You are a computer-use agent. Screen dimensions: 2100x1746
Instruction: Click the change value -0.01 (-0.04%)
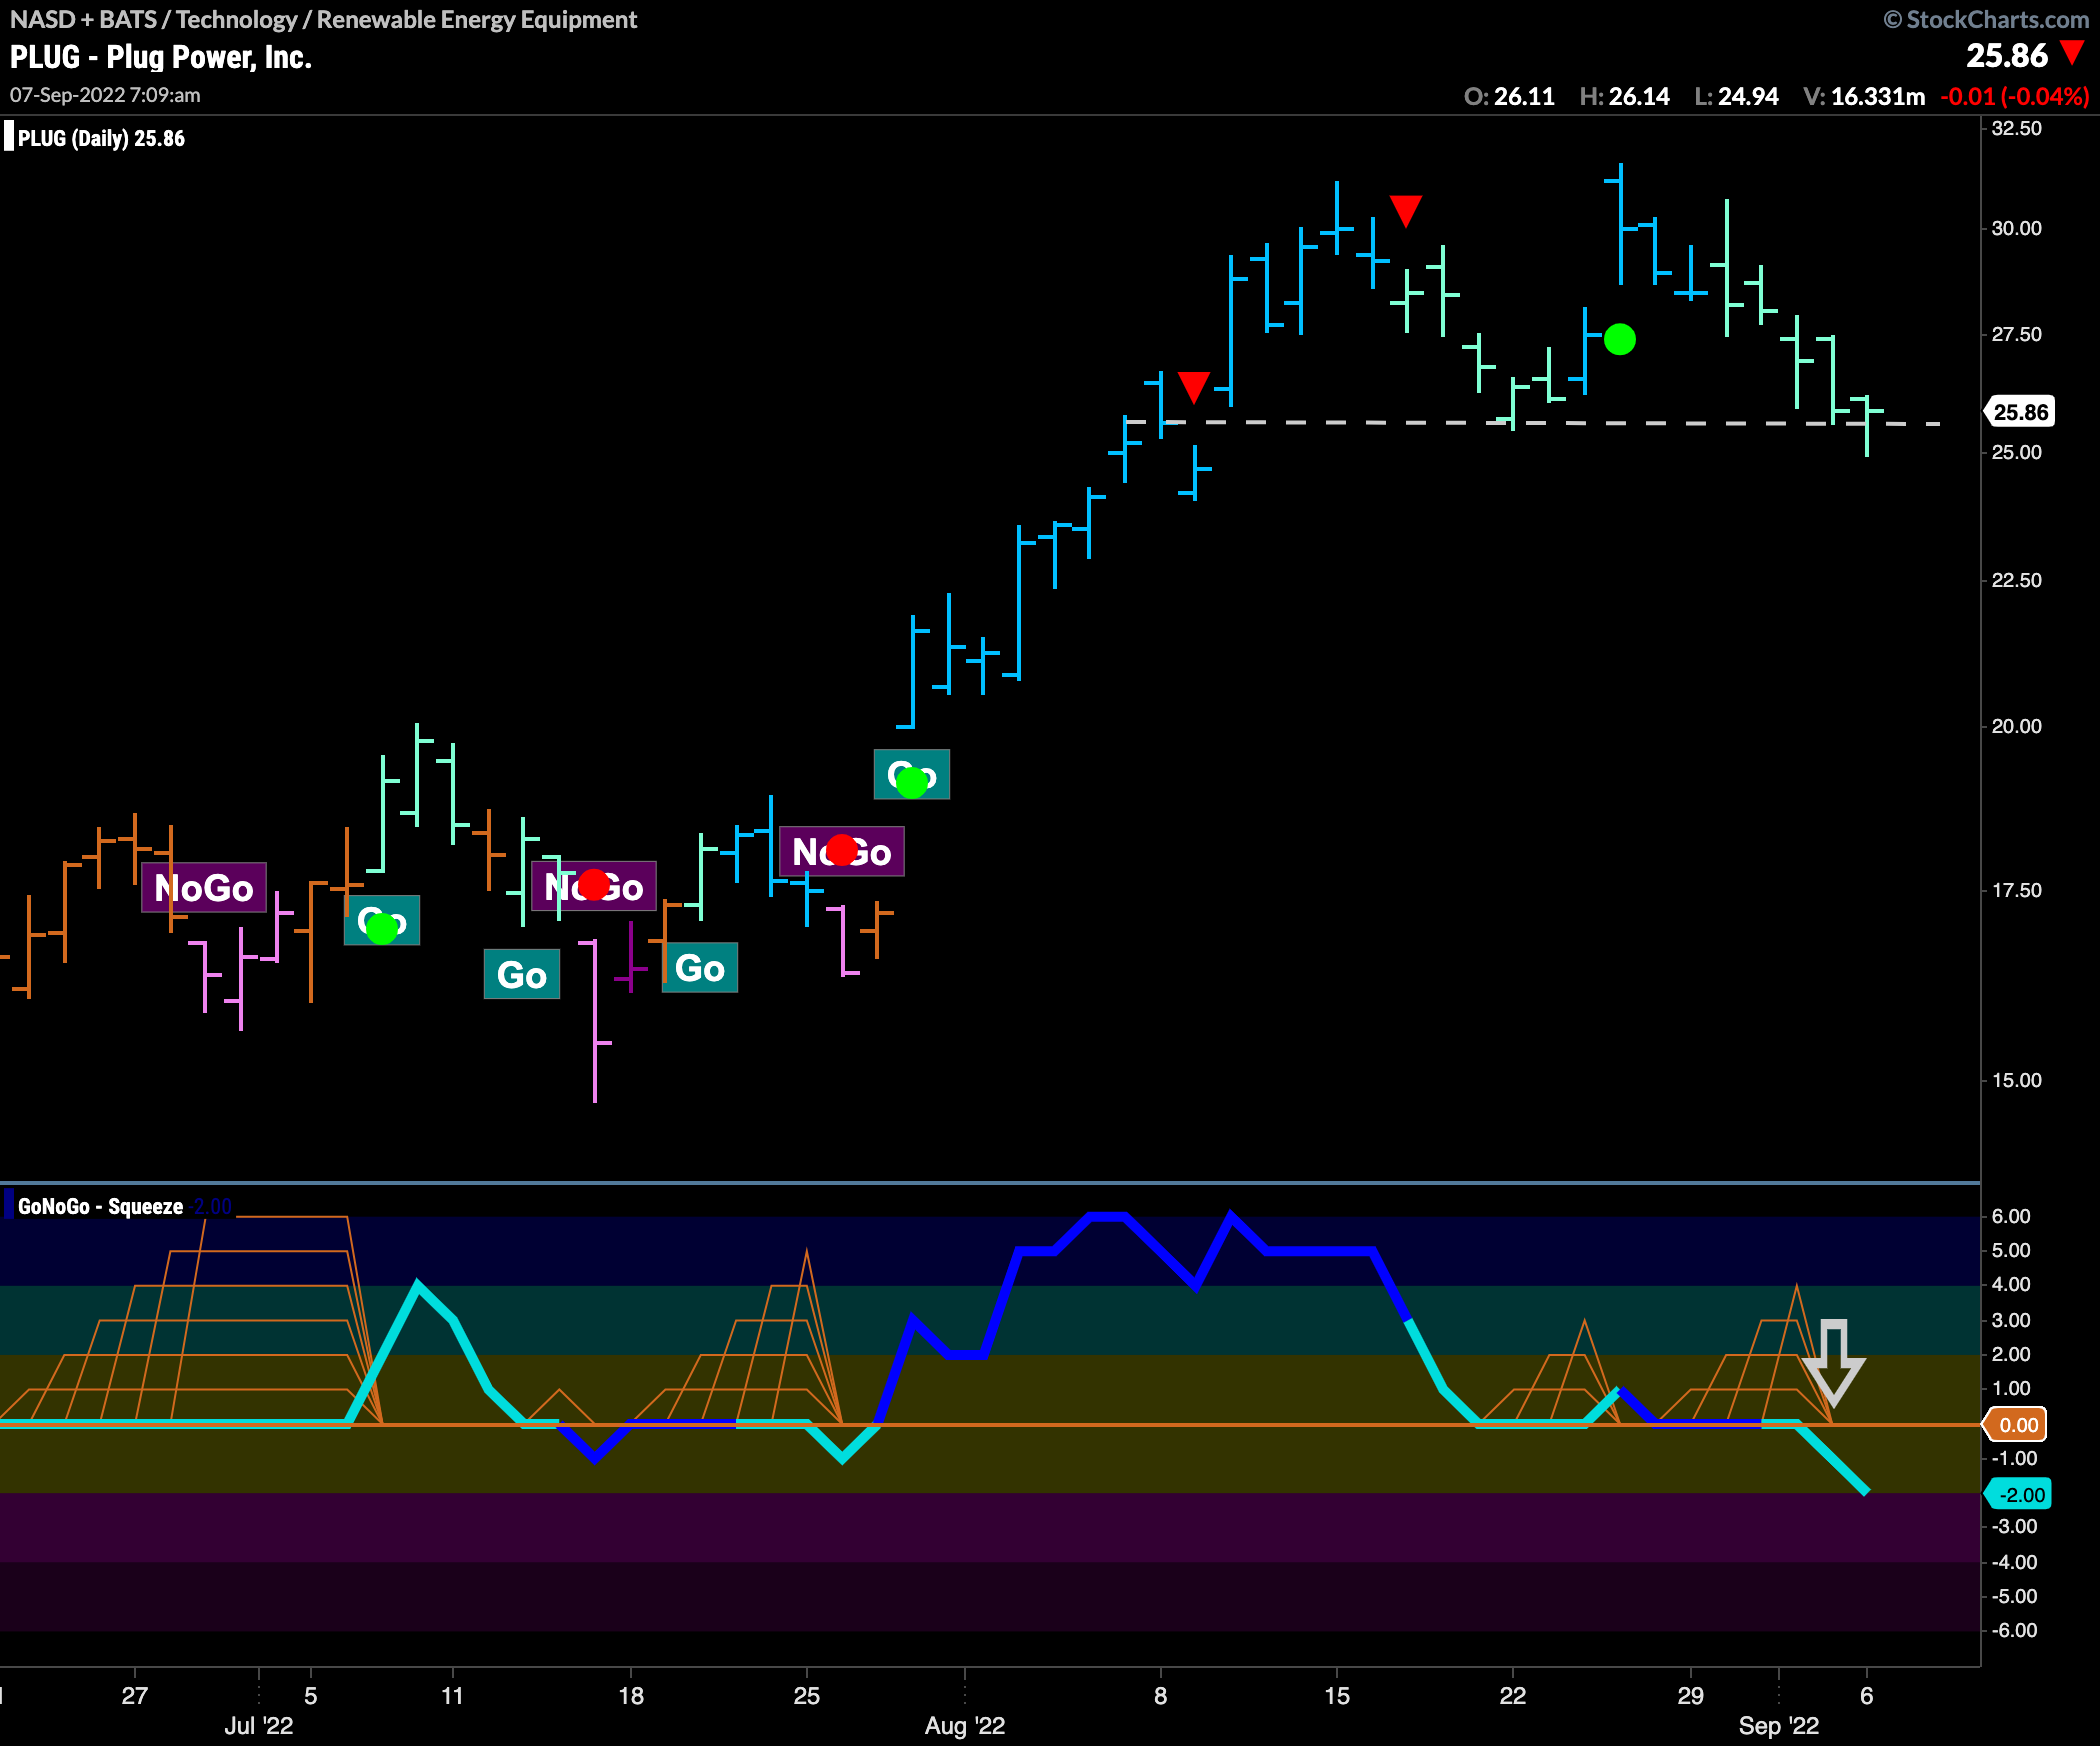pos(2015,97)
